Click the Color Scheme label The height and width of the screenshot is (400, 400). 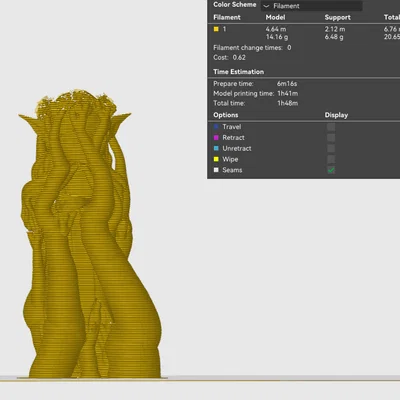[235, 5]
